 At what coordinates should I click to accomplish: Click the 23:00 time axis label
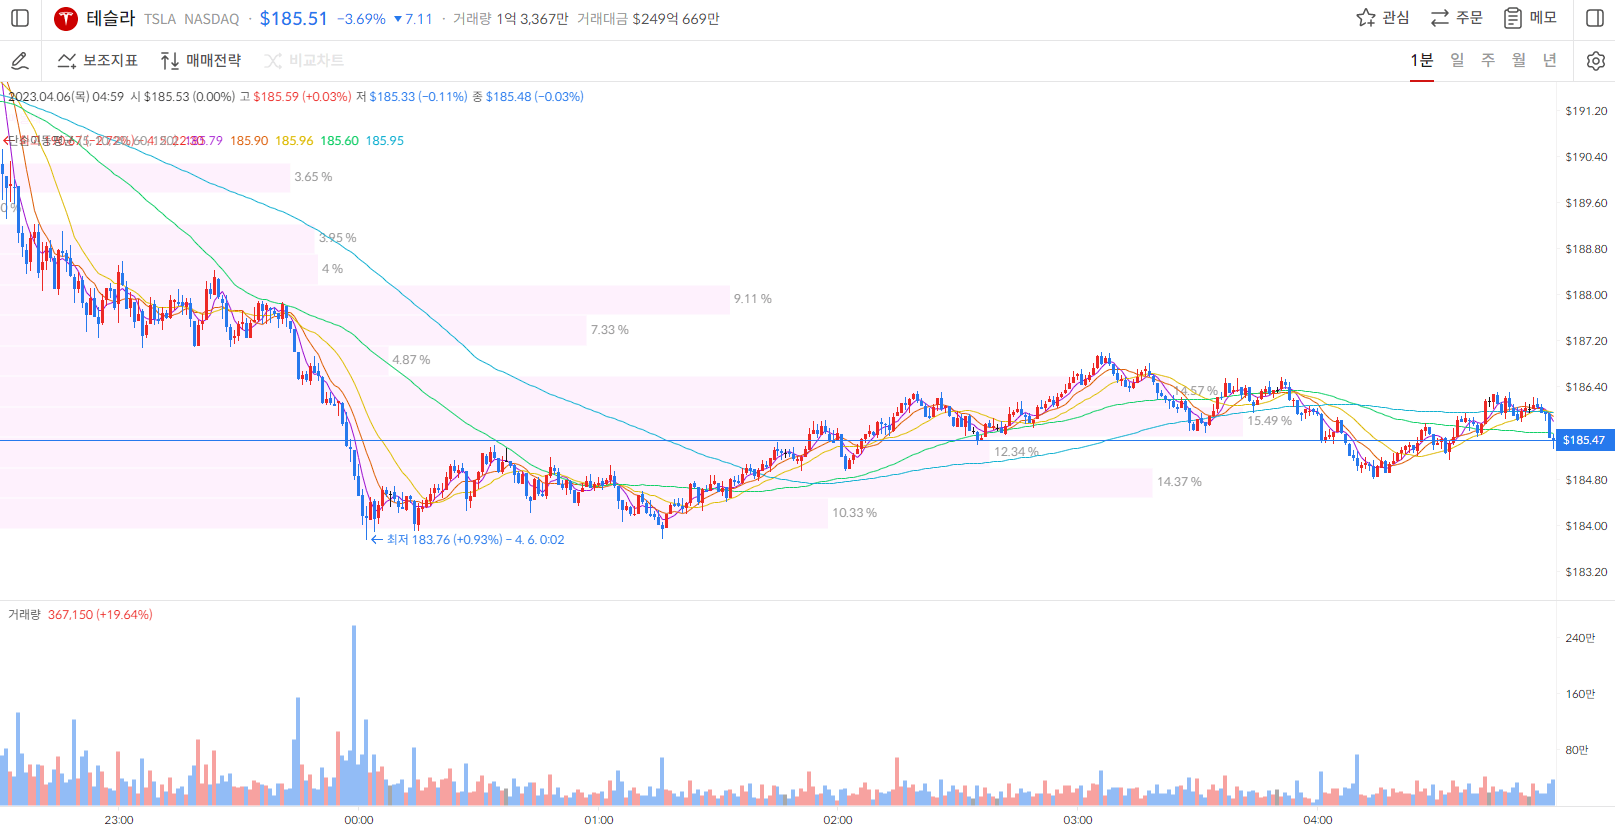point(119,820)
